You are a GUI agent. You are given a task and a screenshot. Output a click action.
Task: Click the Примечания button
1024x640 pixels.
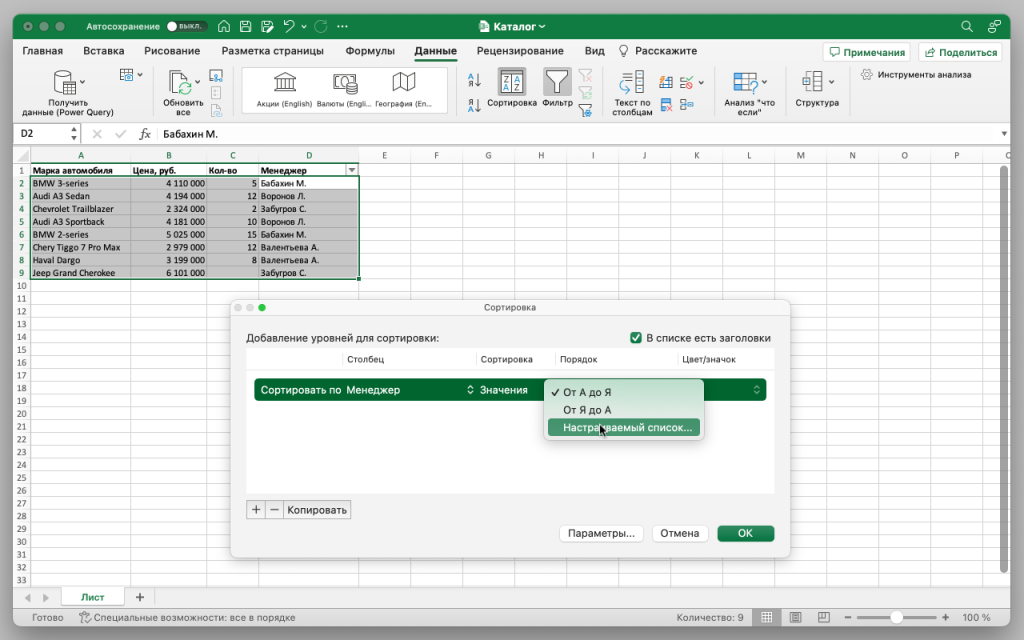click(867, 52)
